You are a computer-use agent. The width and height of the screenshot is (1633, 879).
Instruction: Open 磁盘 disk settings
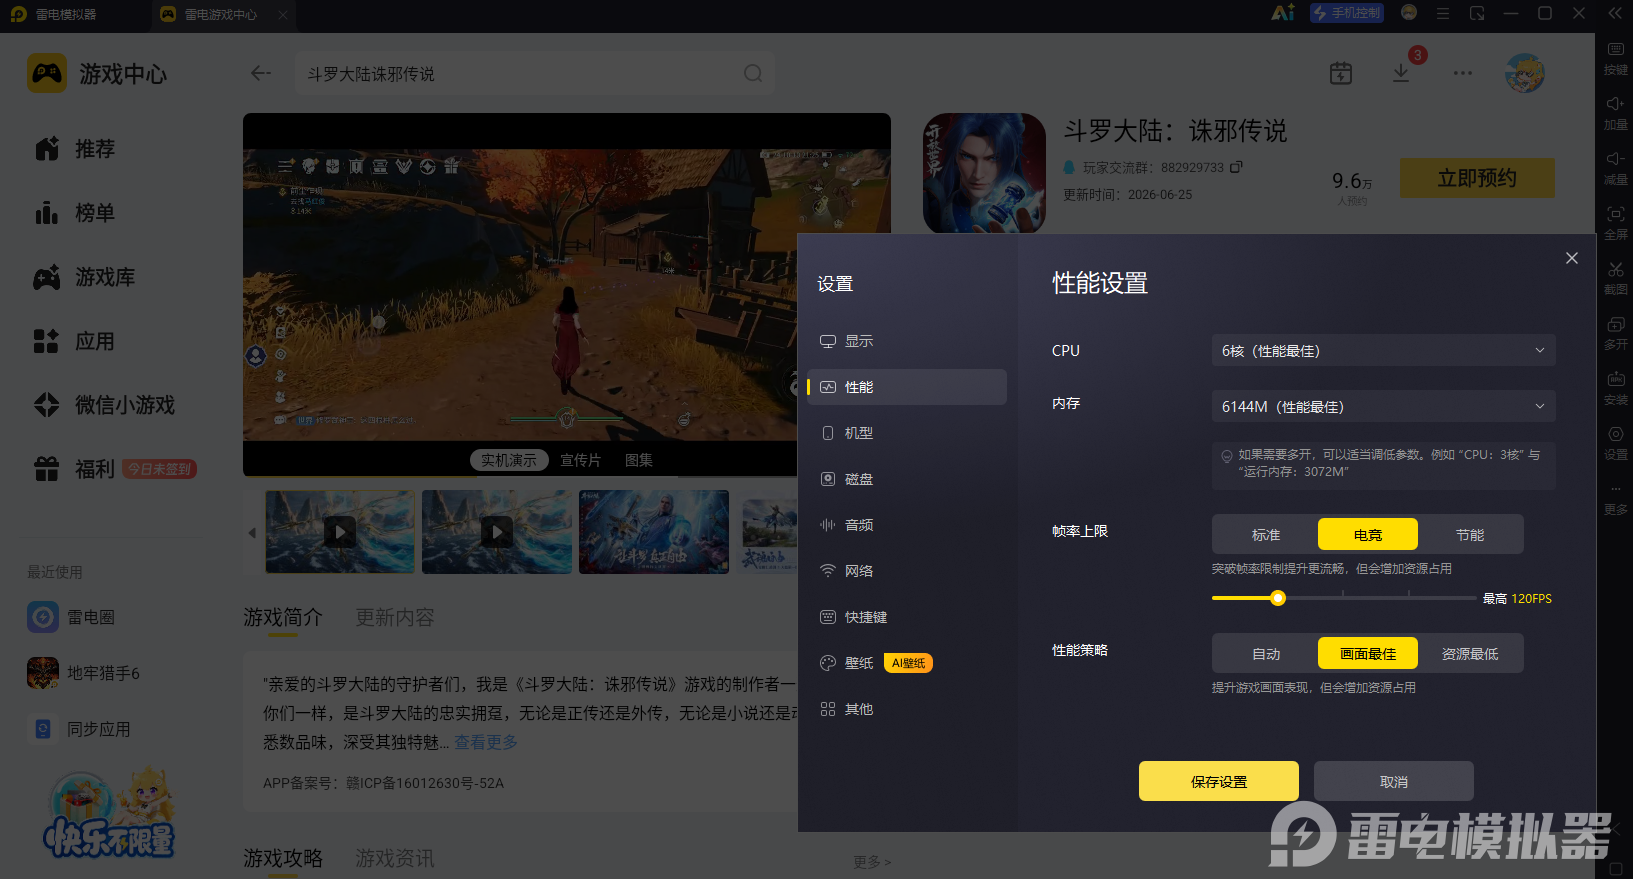coord(907,479)
